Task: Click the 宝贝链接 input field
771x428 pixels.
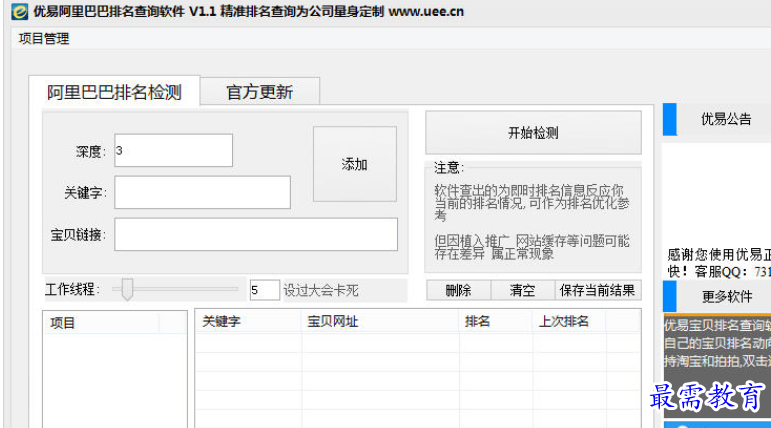Action: 256,234
